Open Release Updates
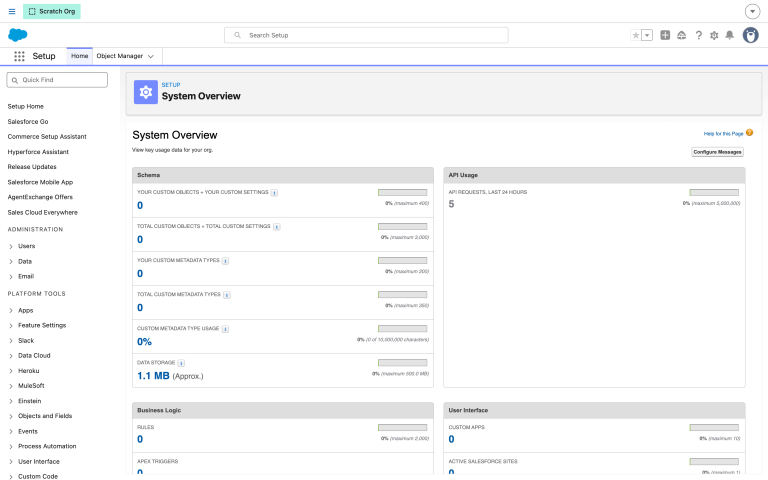This screenshot has height=480, width=768. point(32,167)
